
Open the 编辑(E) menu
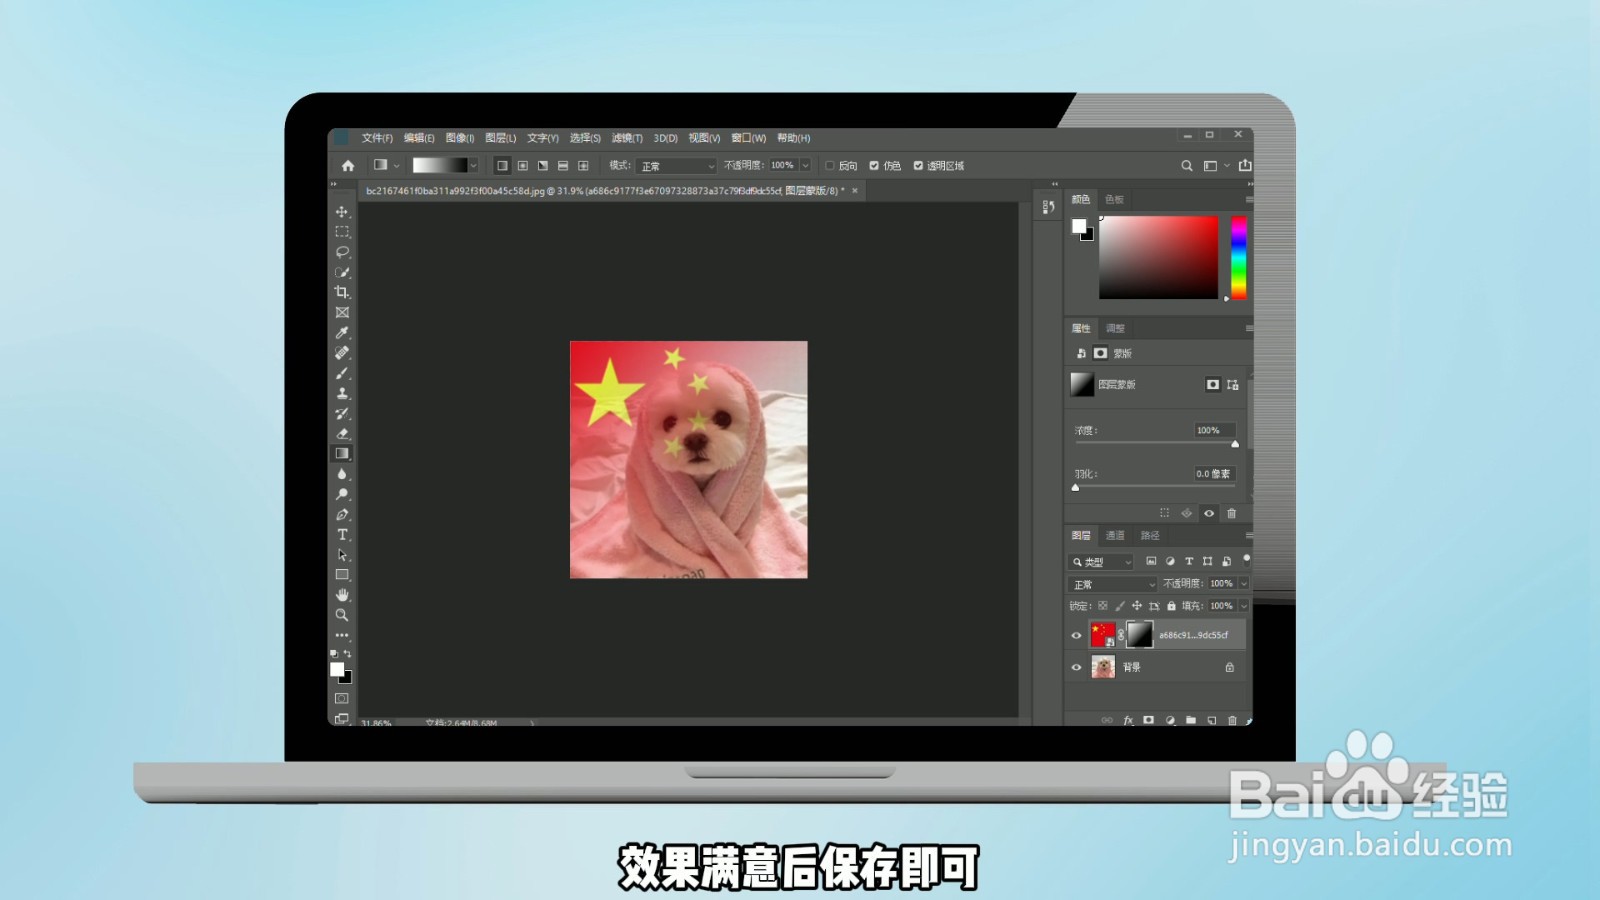419,138
